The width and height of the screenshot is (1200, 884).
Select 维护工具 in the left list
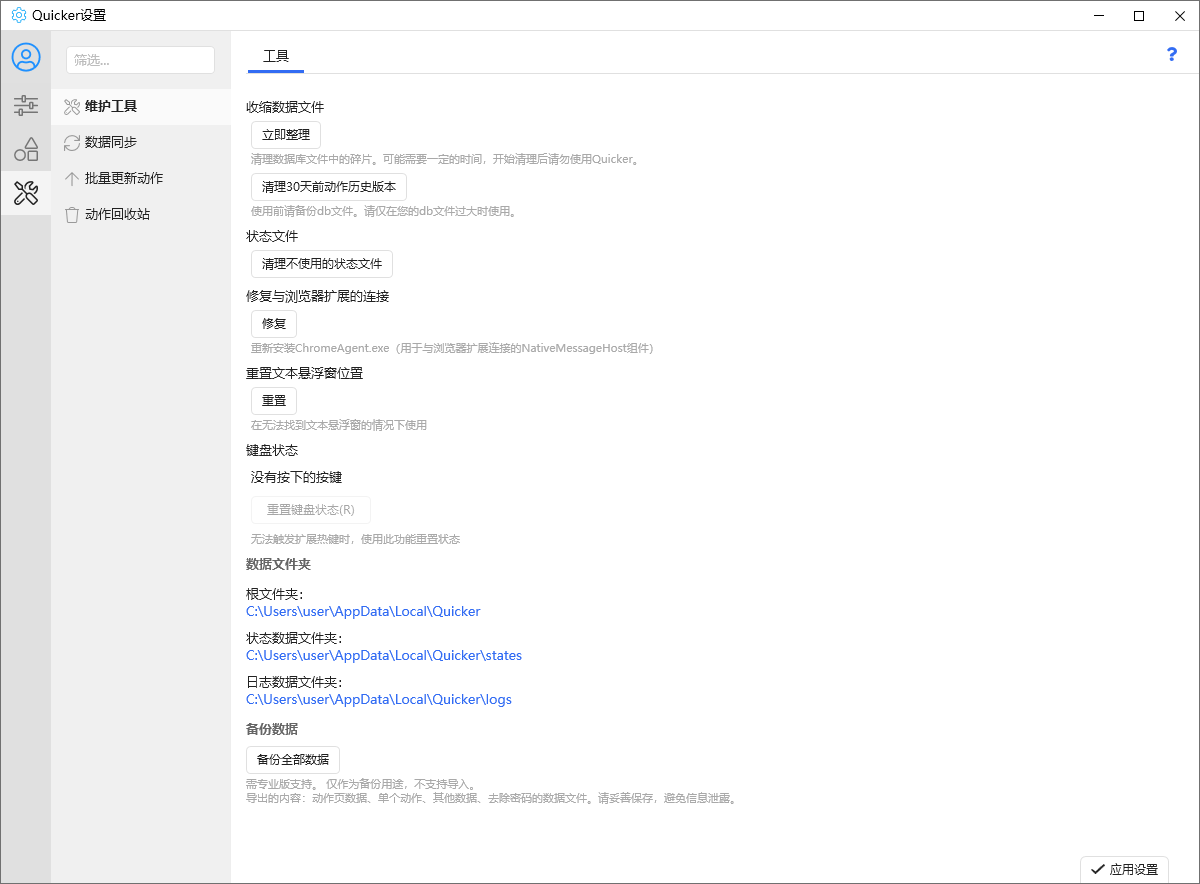[x=110, y=106]
